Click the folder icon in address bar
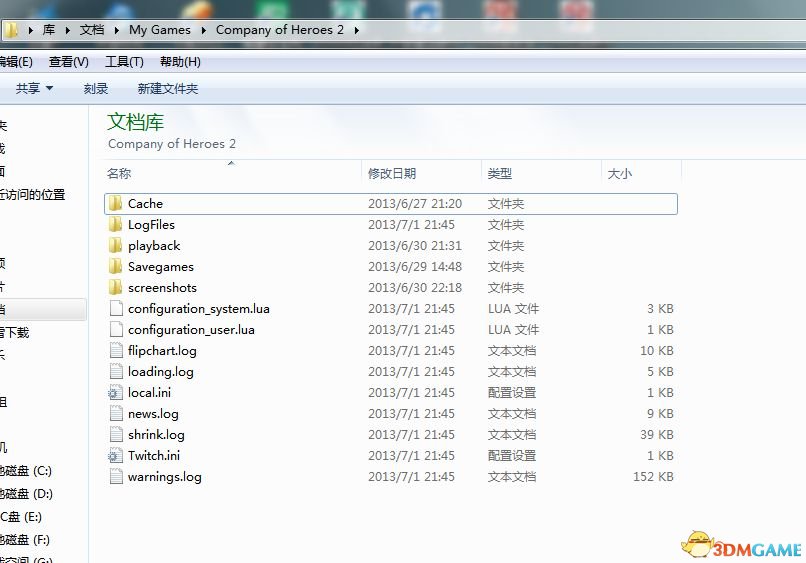Screen dimensions: 806x563 point(10,30)
